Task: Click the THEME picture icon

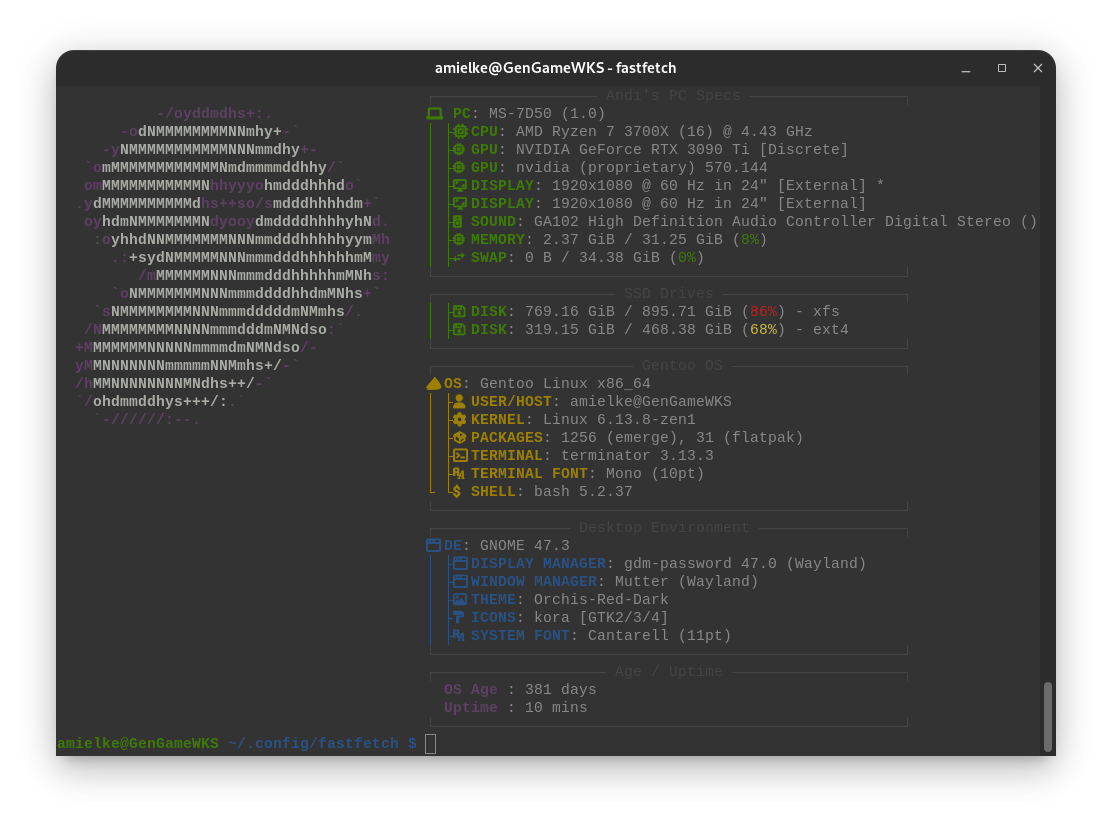Action: (460, 600)
